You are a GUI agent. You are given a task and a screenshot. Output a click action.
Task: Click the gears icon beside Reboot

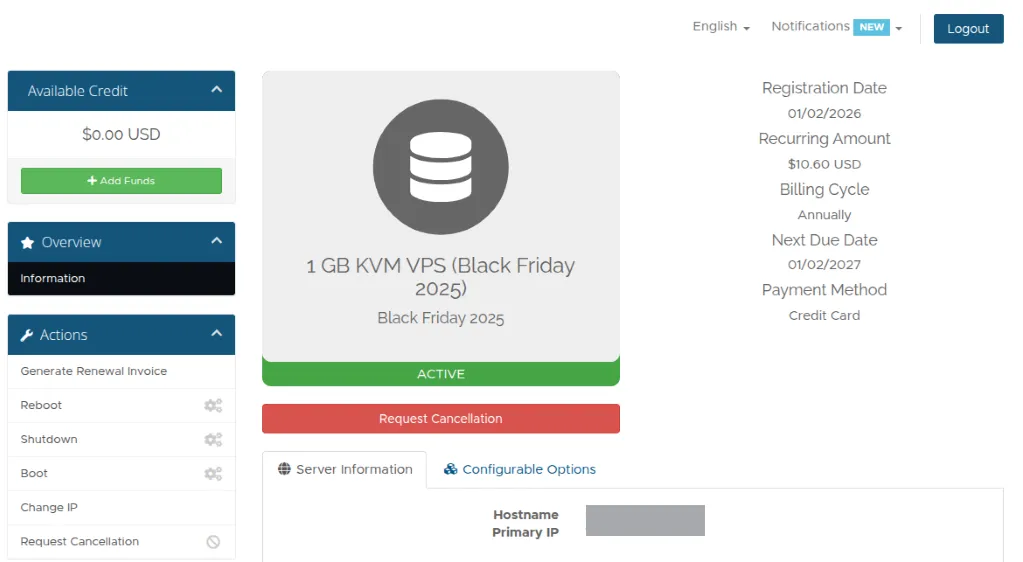(213, 405)
